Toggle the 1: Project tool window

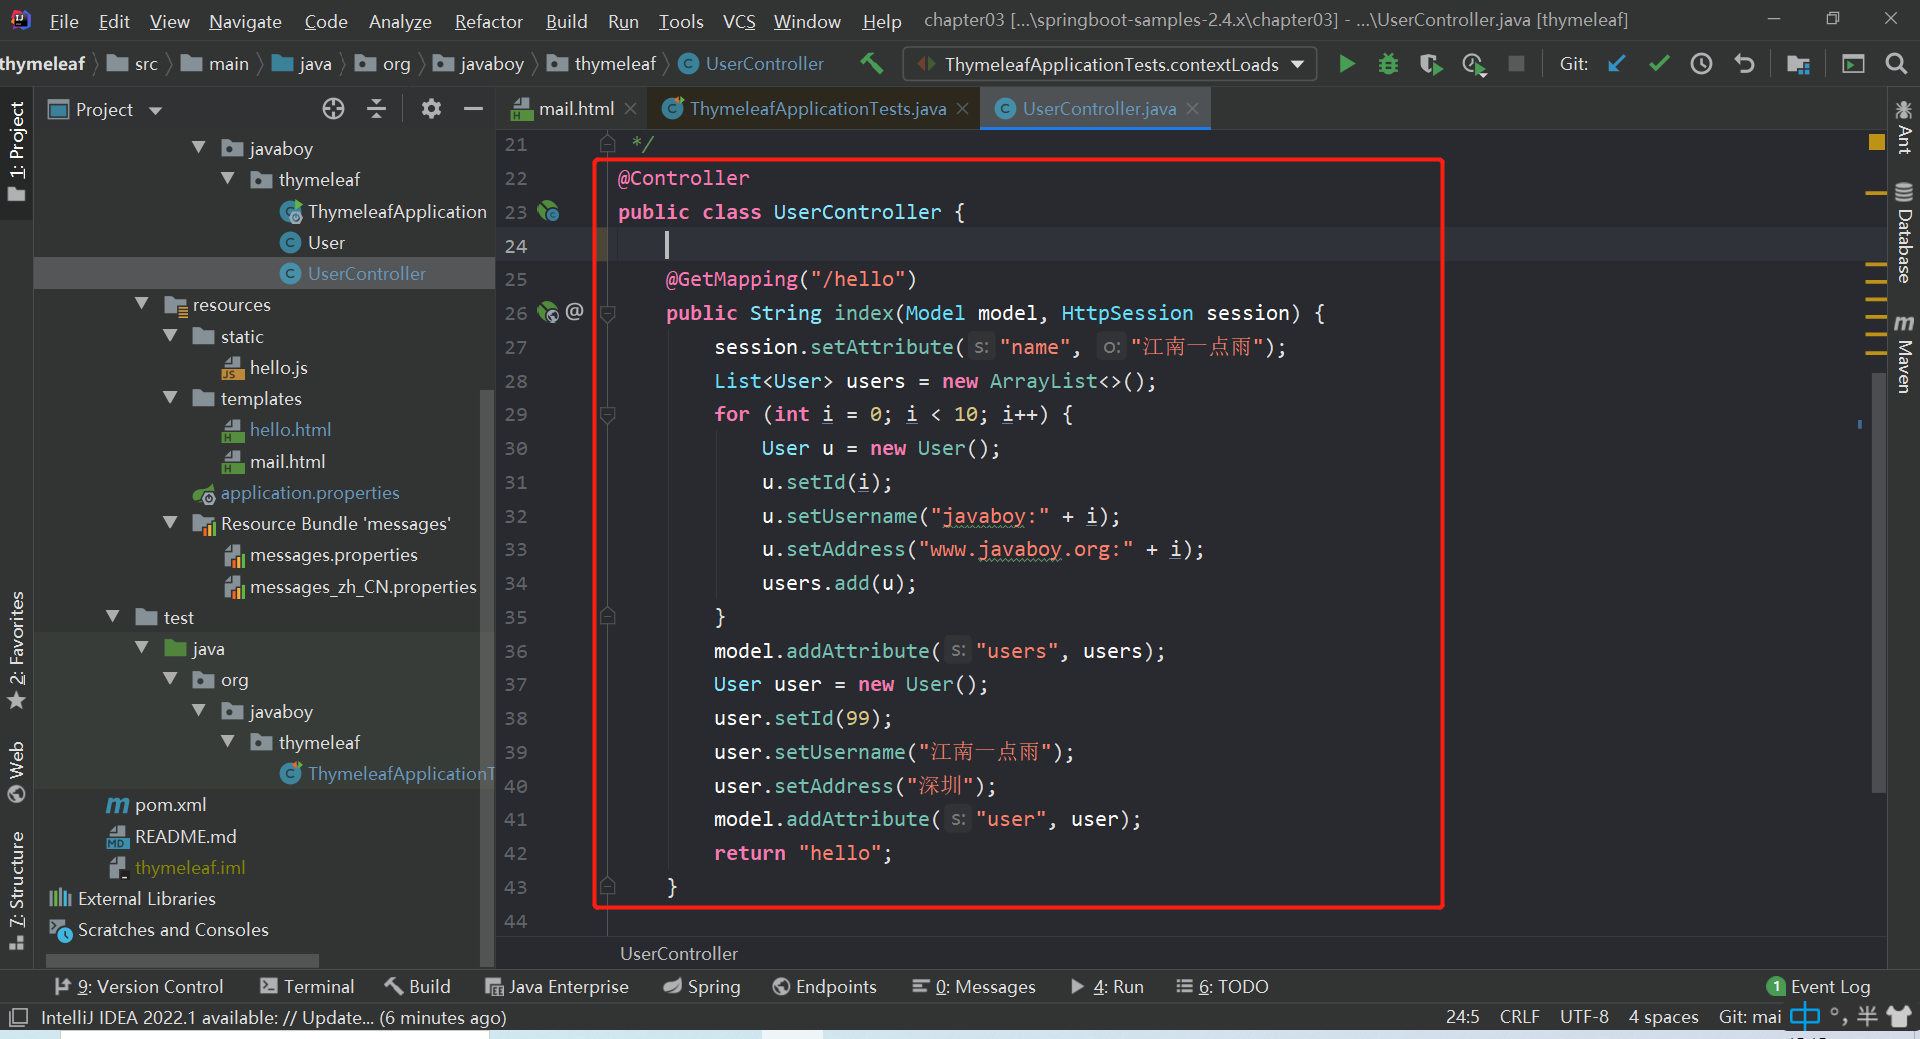point(16,151)
